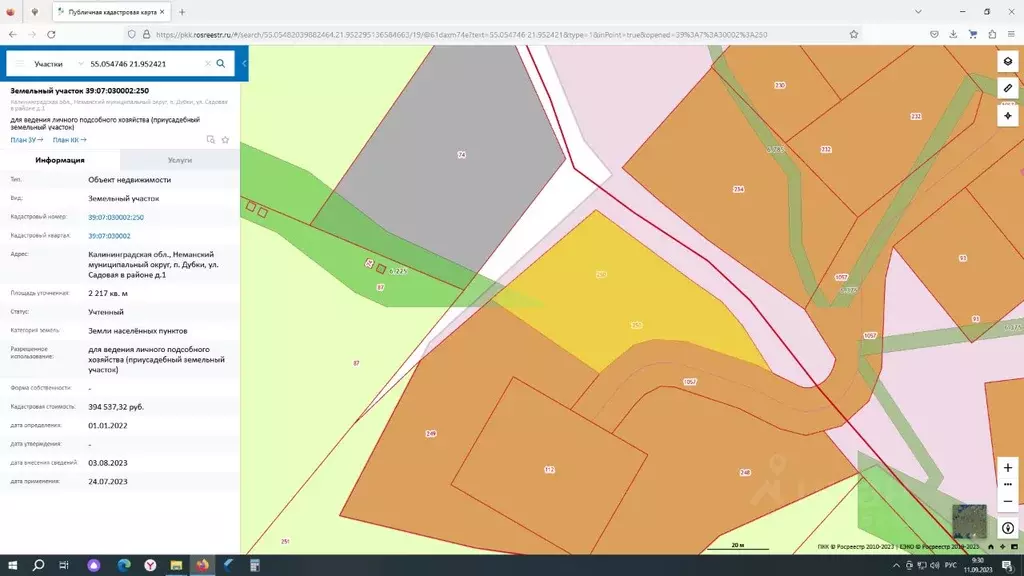The height and width of the screenshot is (576, 1024).
Task: Bookmark this page with the address-bar star
Action: 854,34
